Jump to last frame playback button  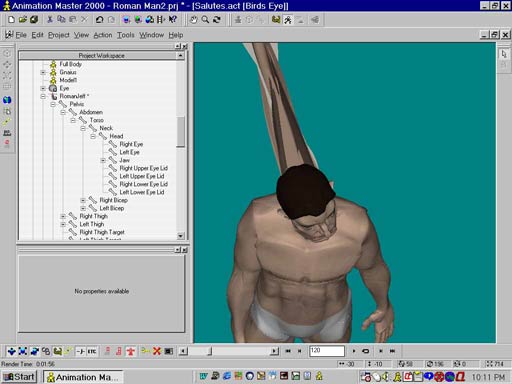coord(392,351)
